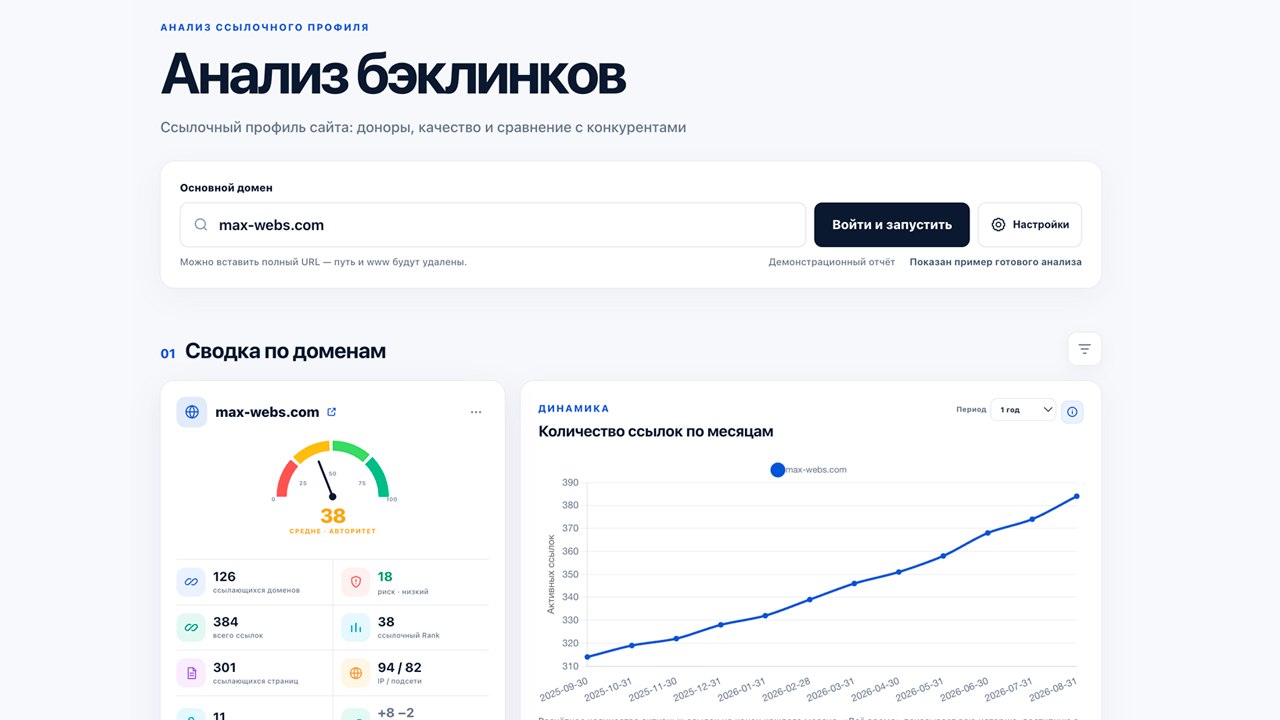Screen dimensions: 1280x720
Task: Click the chain icon beside 126 linking domains
Action: click(192, 582)
